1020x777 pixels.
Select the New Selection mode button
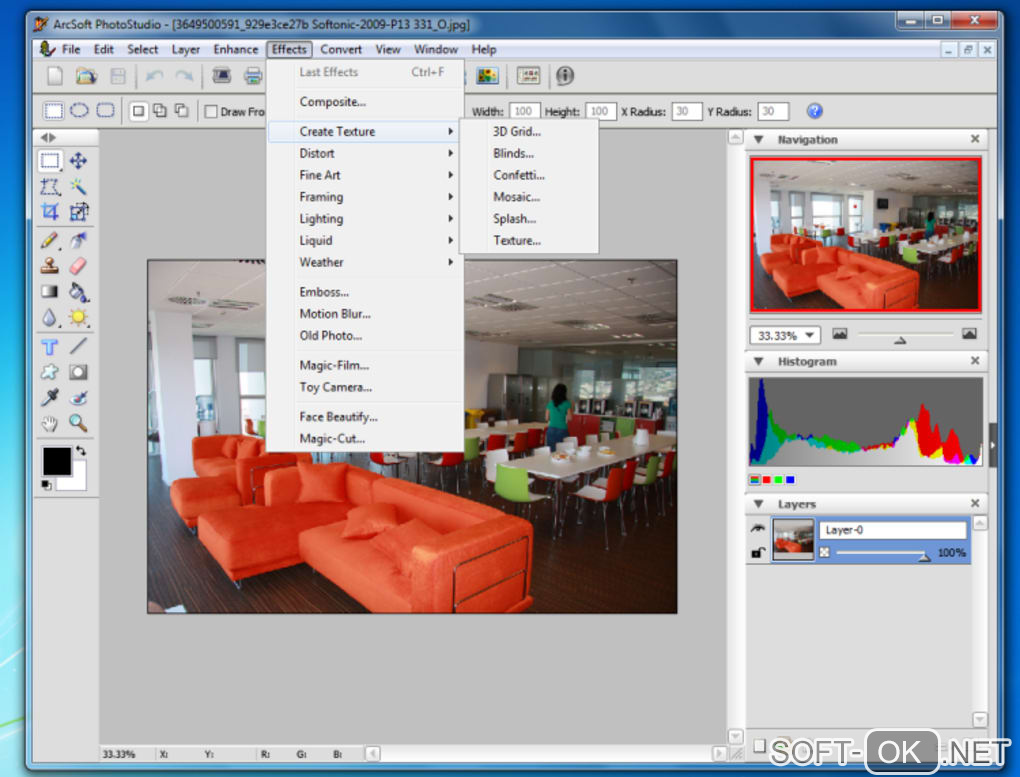[139, 111]
